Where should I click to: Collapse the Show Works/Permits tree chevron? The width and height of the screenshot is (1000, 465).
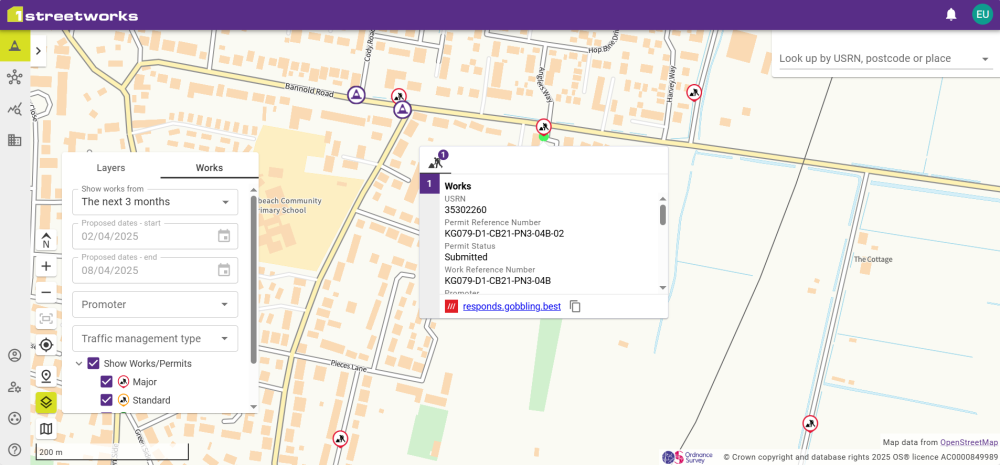coord(79,364)
